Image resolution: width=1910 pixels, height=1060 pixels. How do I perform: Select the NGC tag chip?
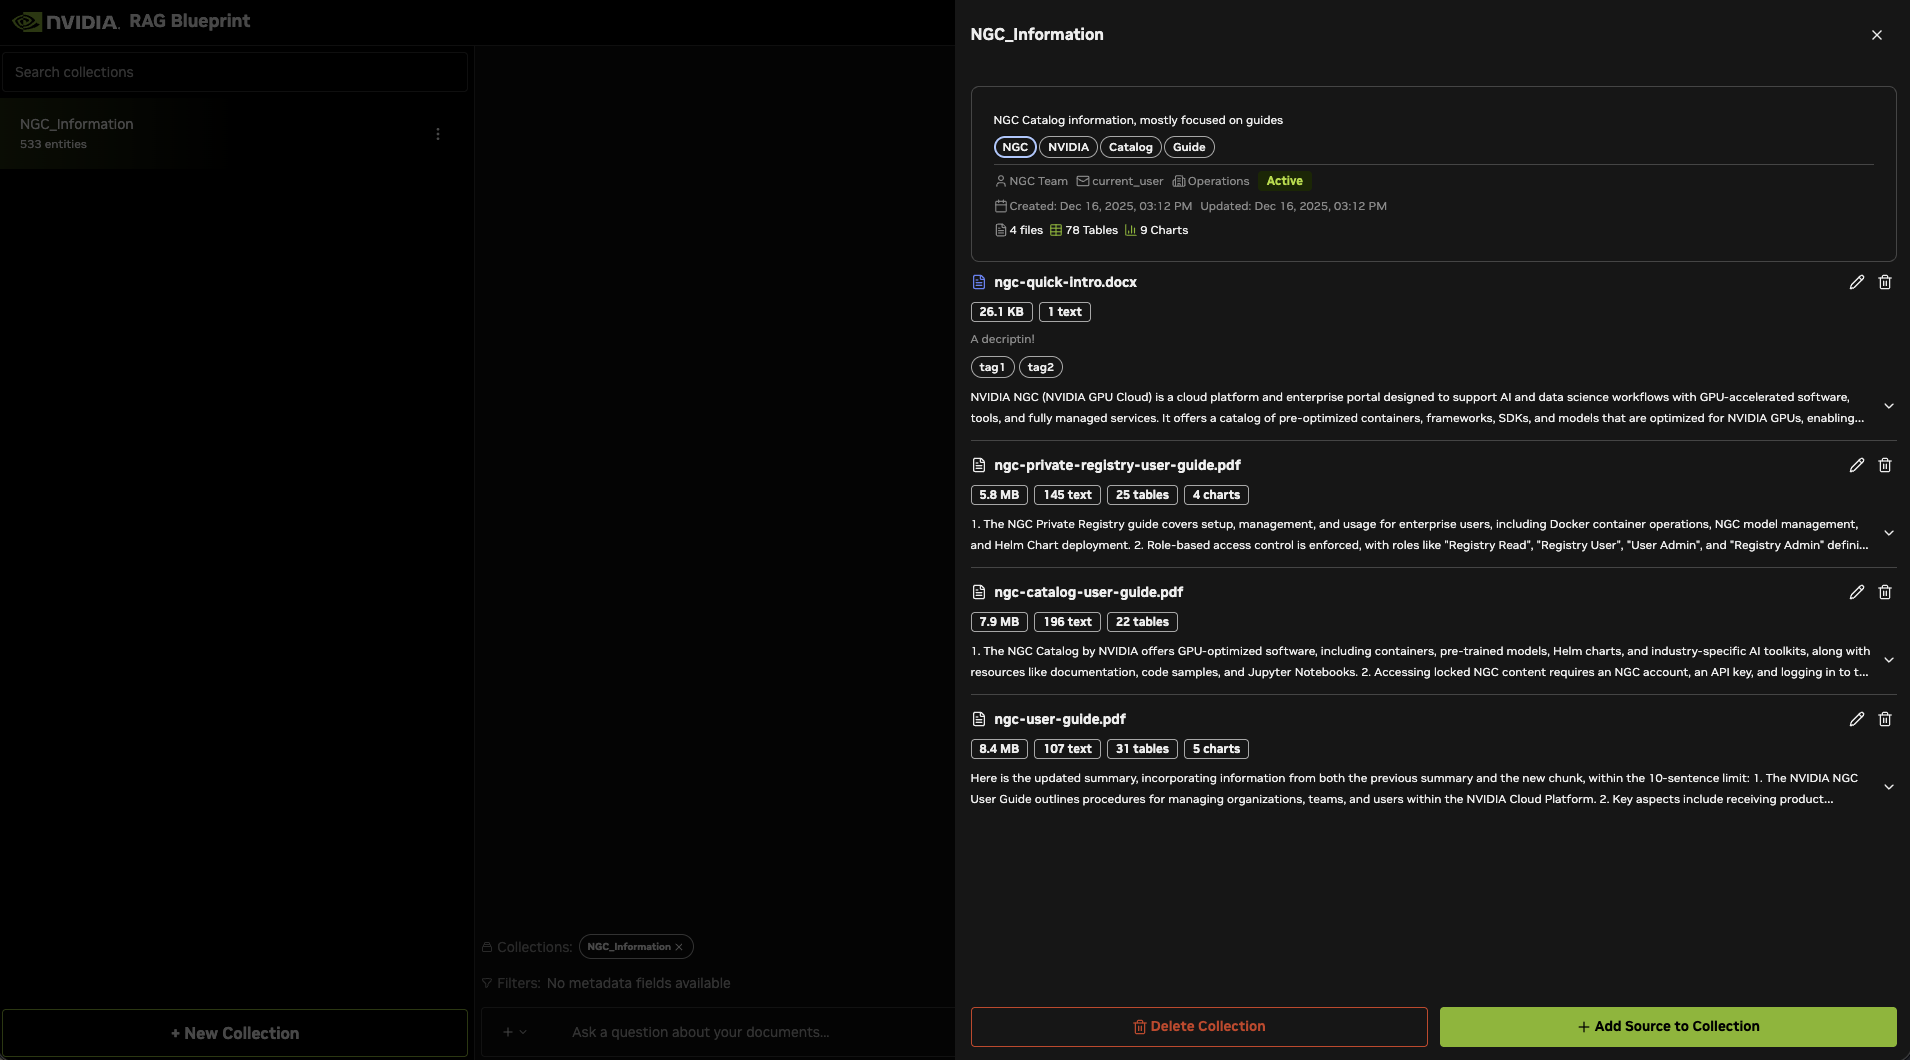1014,148
